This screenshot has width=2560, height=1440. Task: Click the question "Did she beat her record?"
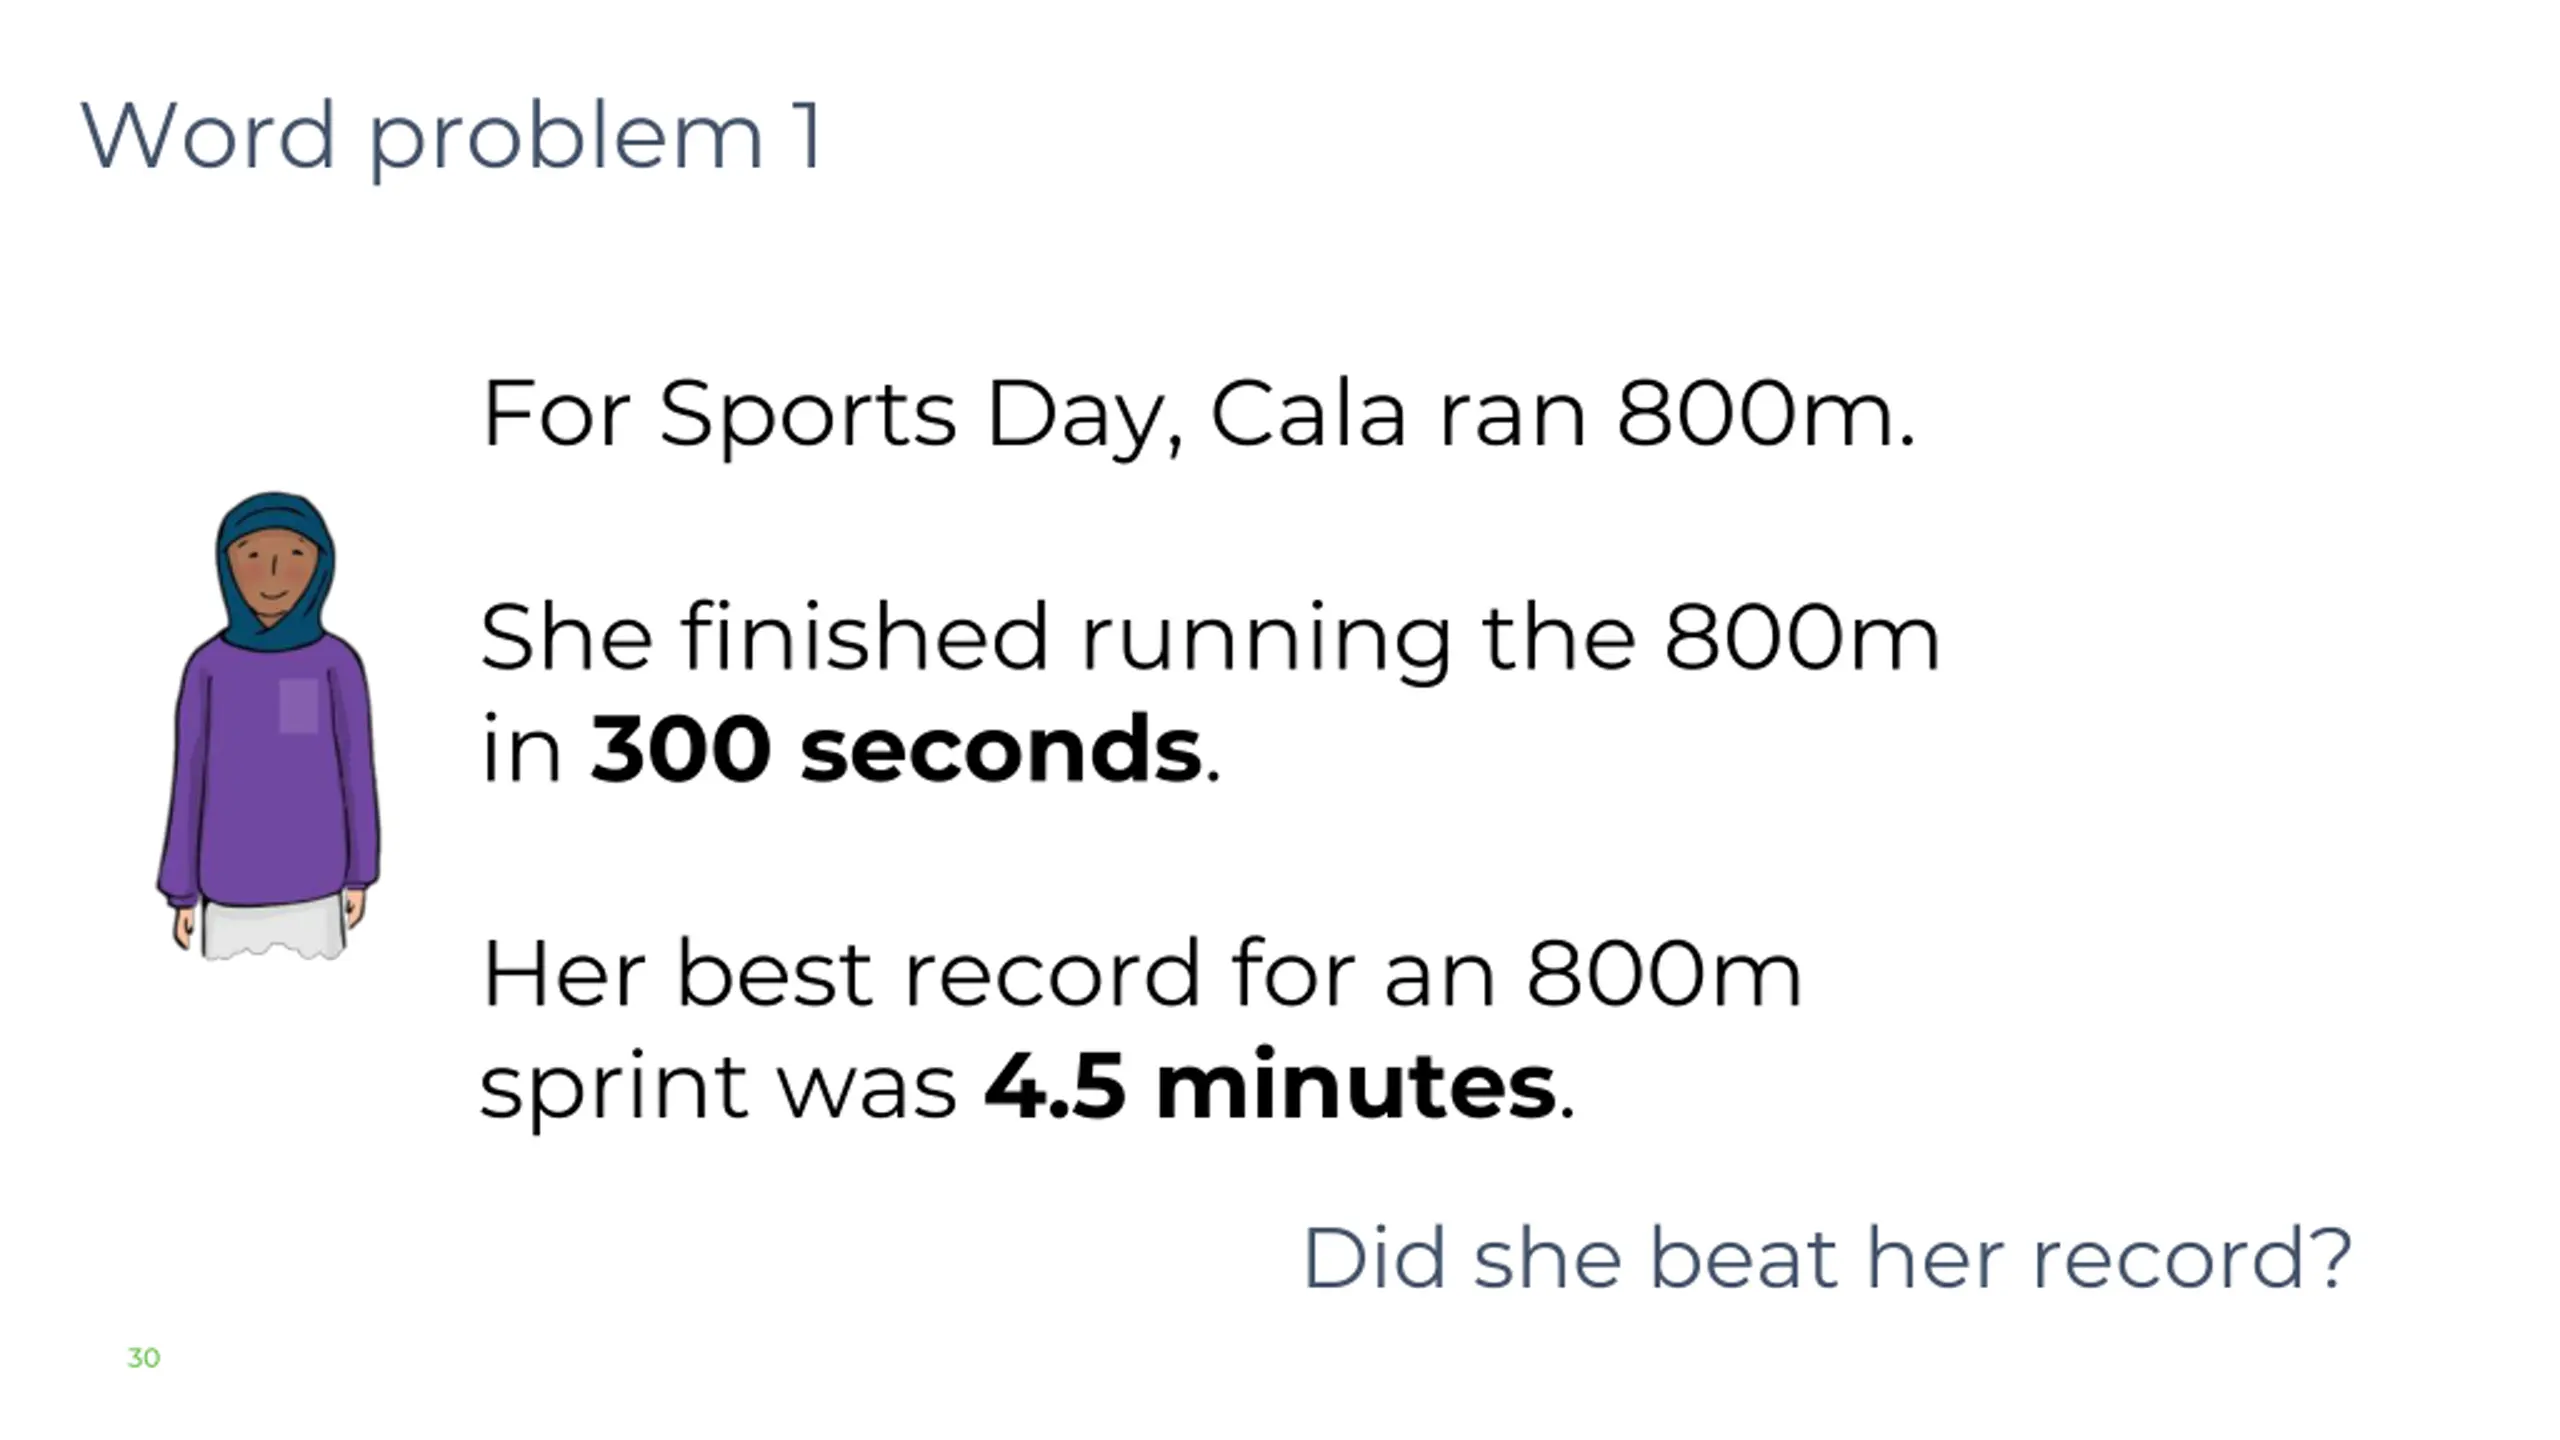click(x=1826, y=1258)
